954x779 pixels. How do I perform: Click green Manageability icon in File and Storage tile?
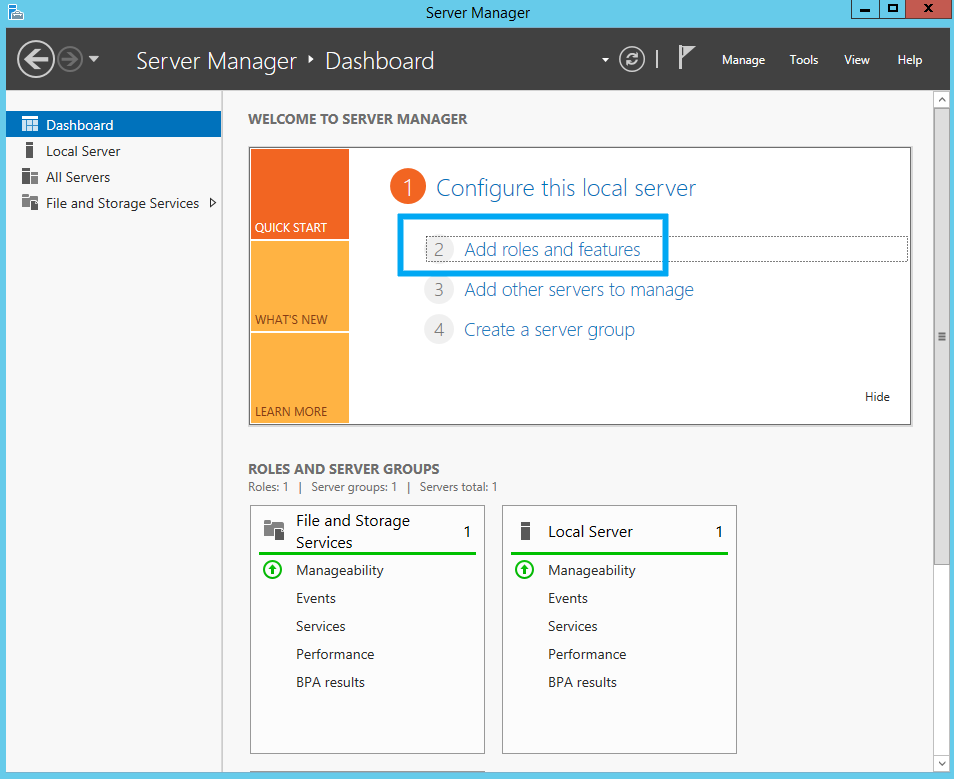click(x=273, y=570)
